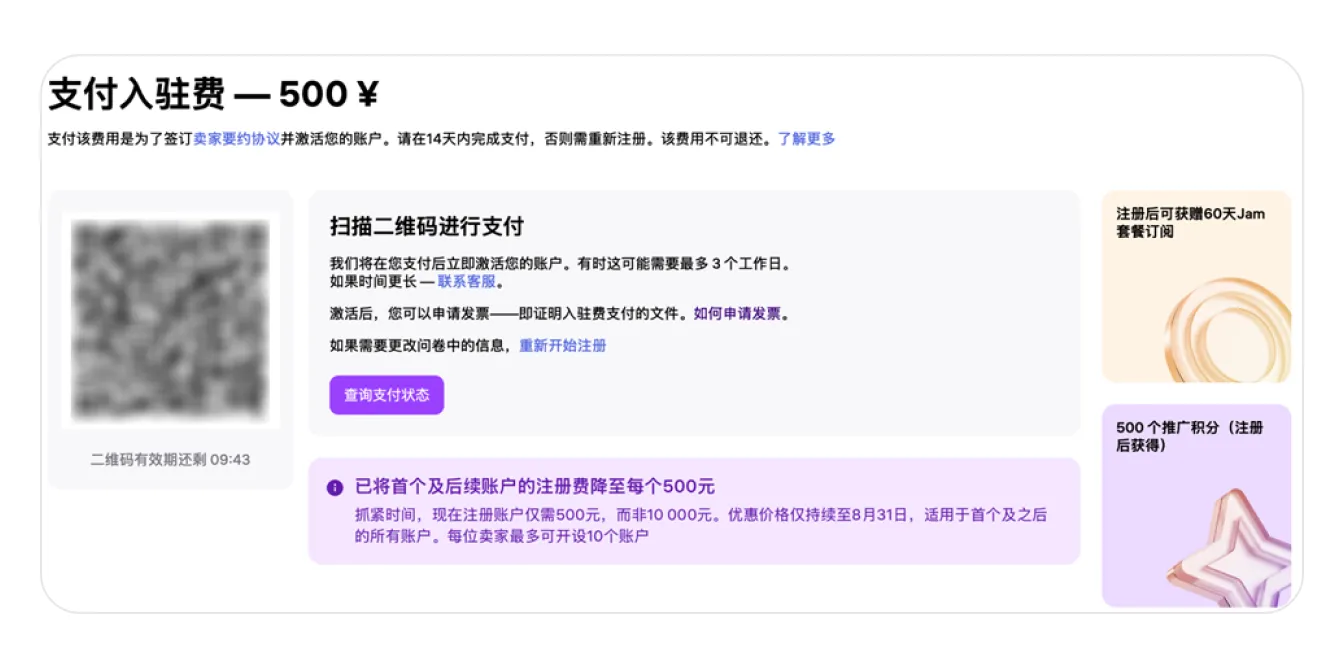
Task: Click 重新开始注册 link
Action: tap(562, 345)
